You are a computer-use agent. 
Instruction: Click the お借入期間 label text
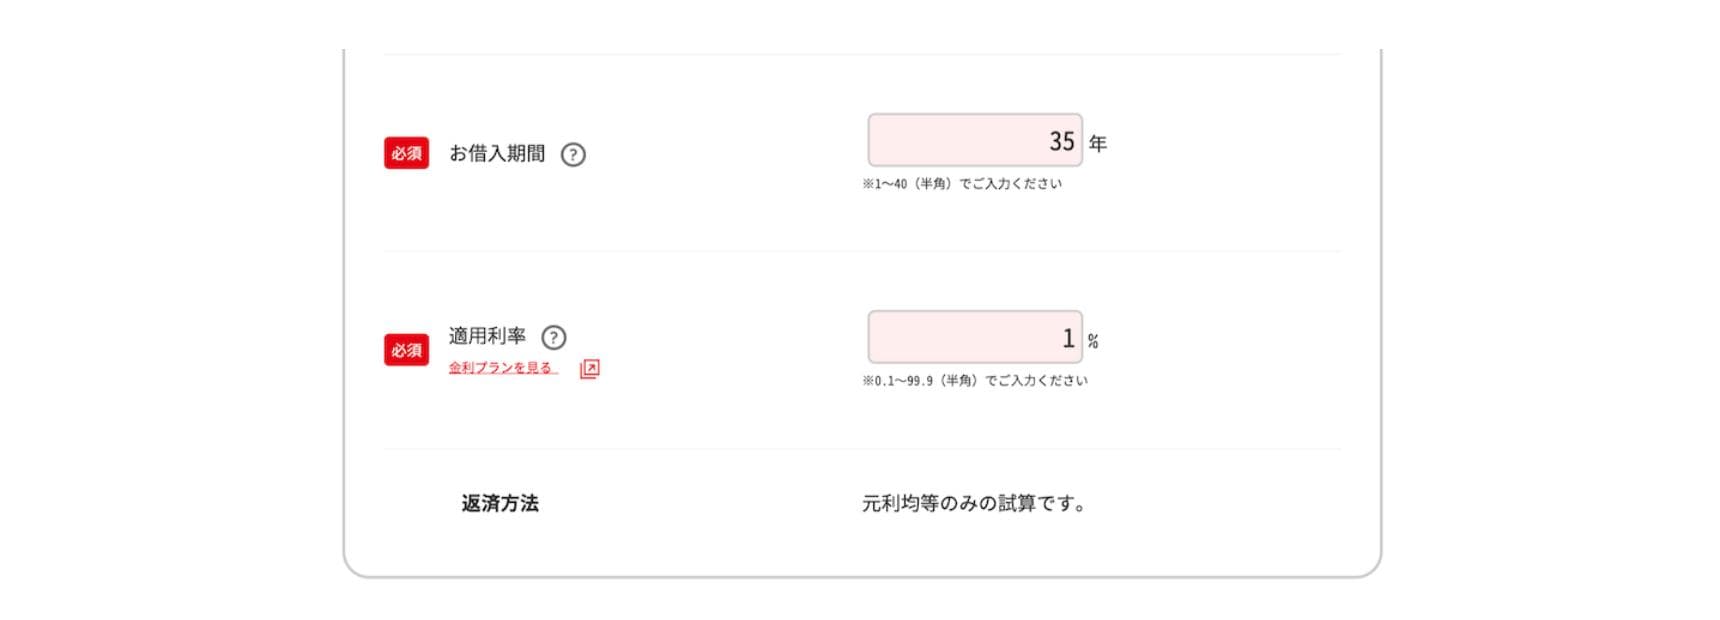point(497,153)
